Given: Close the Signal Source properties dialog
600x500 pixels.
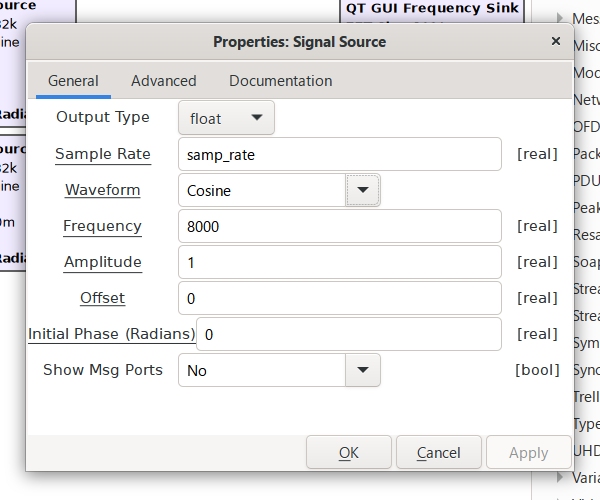Looking at the screenshot, I should click(556, 41).
